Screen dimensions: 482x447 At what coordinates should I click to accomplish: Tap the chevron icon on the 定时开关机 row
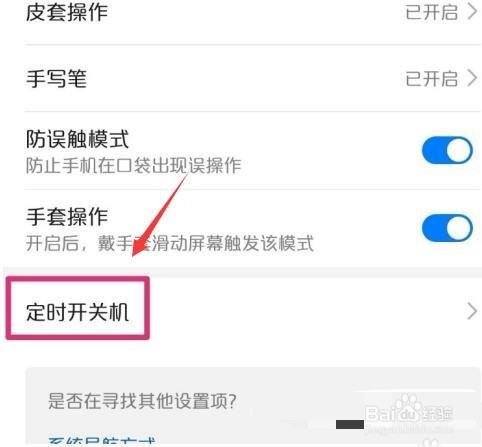tap(472, 311)
